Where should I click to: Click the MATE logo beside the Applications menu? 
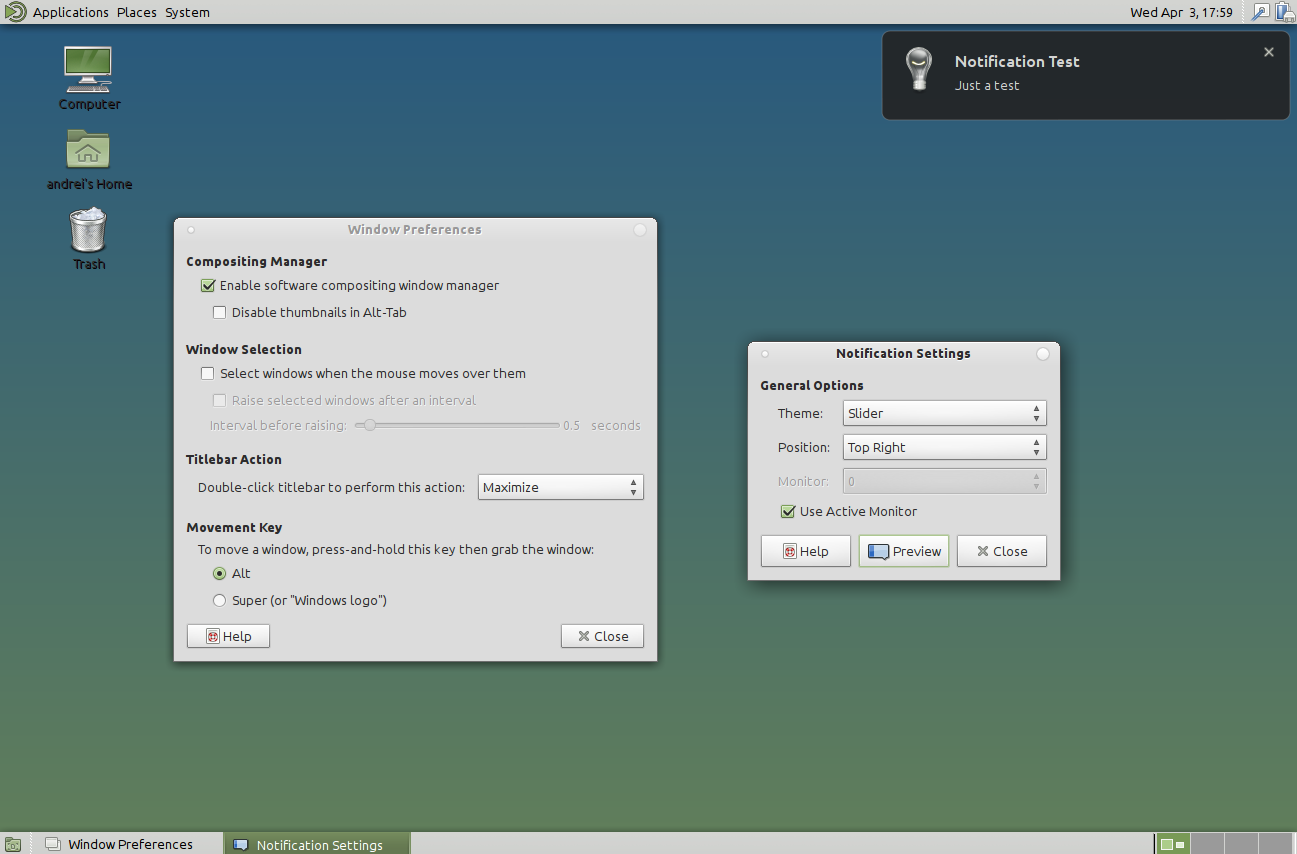(14, 12)
